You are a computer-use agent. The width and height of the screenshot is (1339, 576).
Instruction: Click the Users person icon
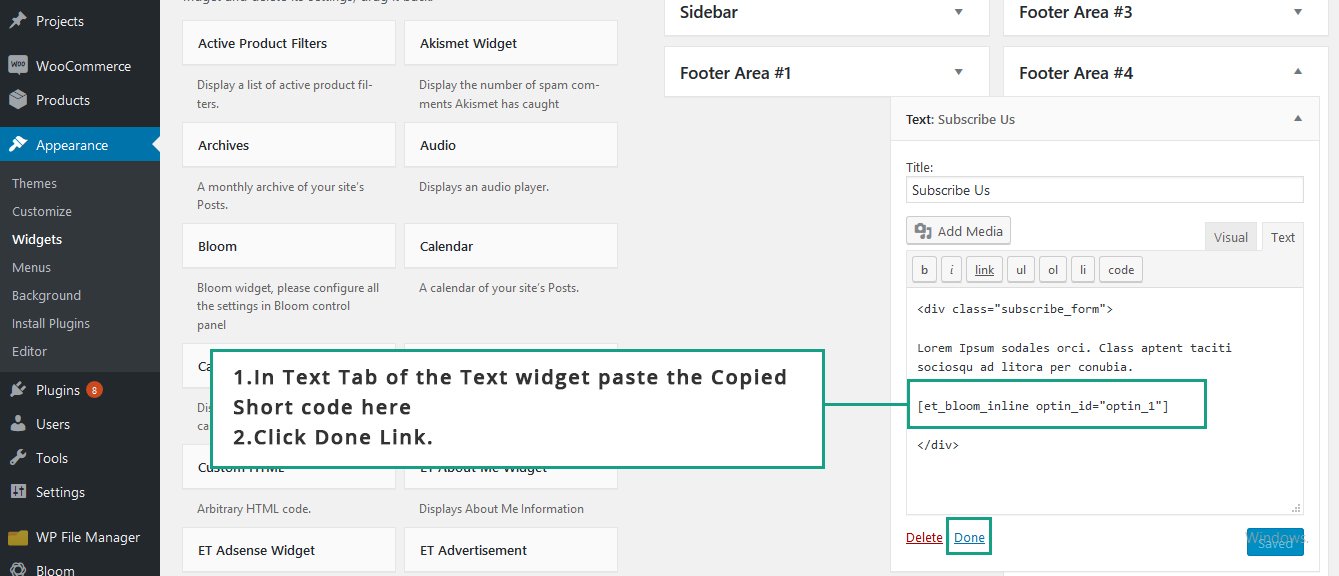18,424
